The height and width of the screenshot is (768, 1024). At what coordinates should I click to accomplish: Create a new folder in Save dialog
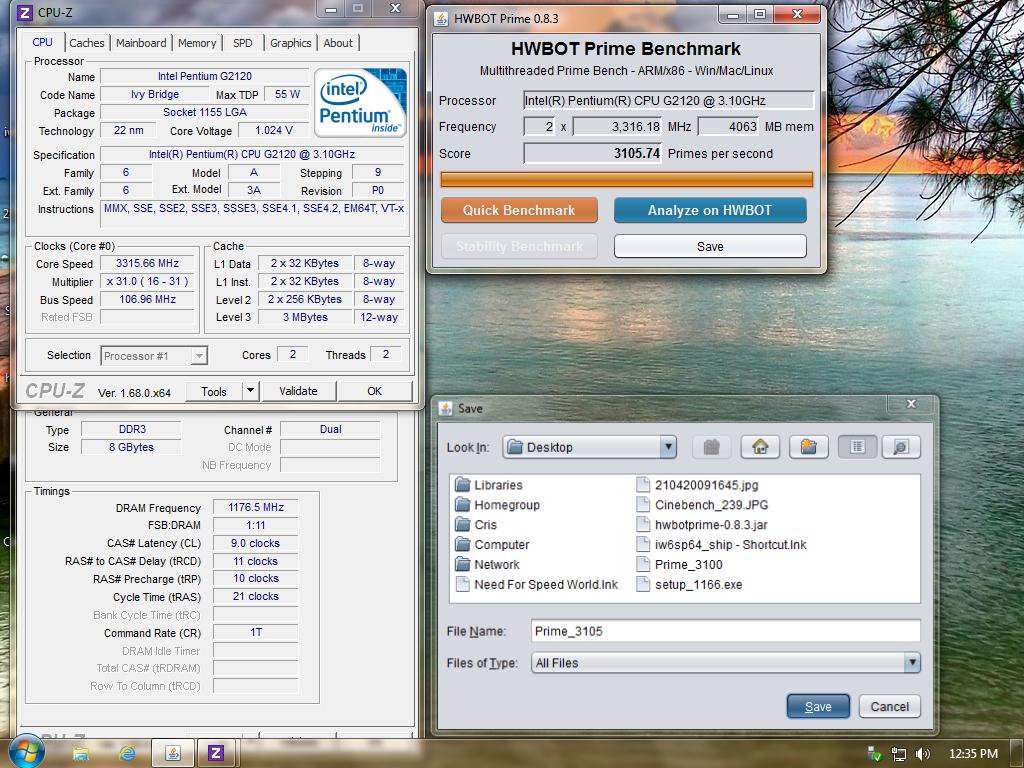808,447
